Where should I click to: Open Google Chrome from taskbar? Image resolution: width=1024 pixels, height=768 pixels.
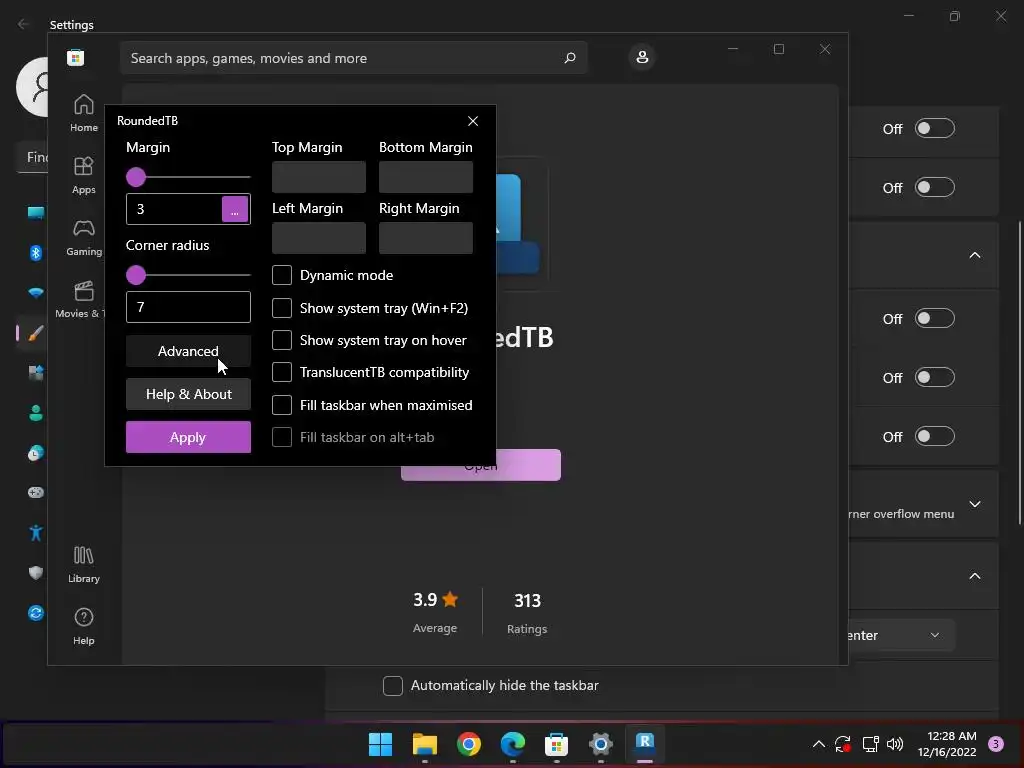468,744
